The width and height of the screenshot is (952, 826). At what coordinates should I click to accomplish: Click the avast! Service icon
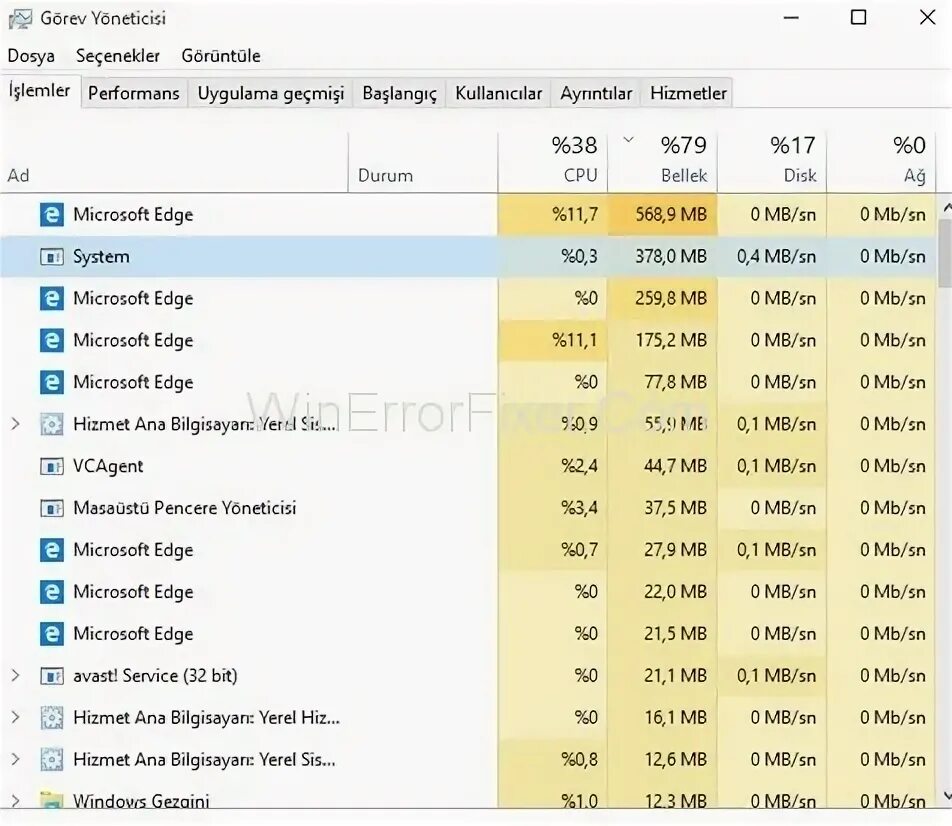point(52,676)
